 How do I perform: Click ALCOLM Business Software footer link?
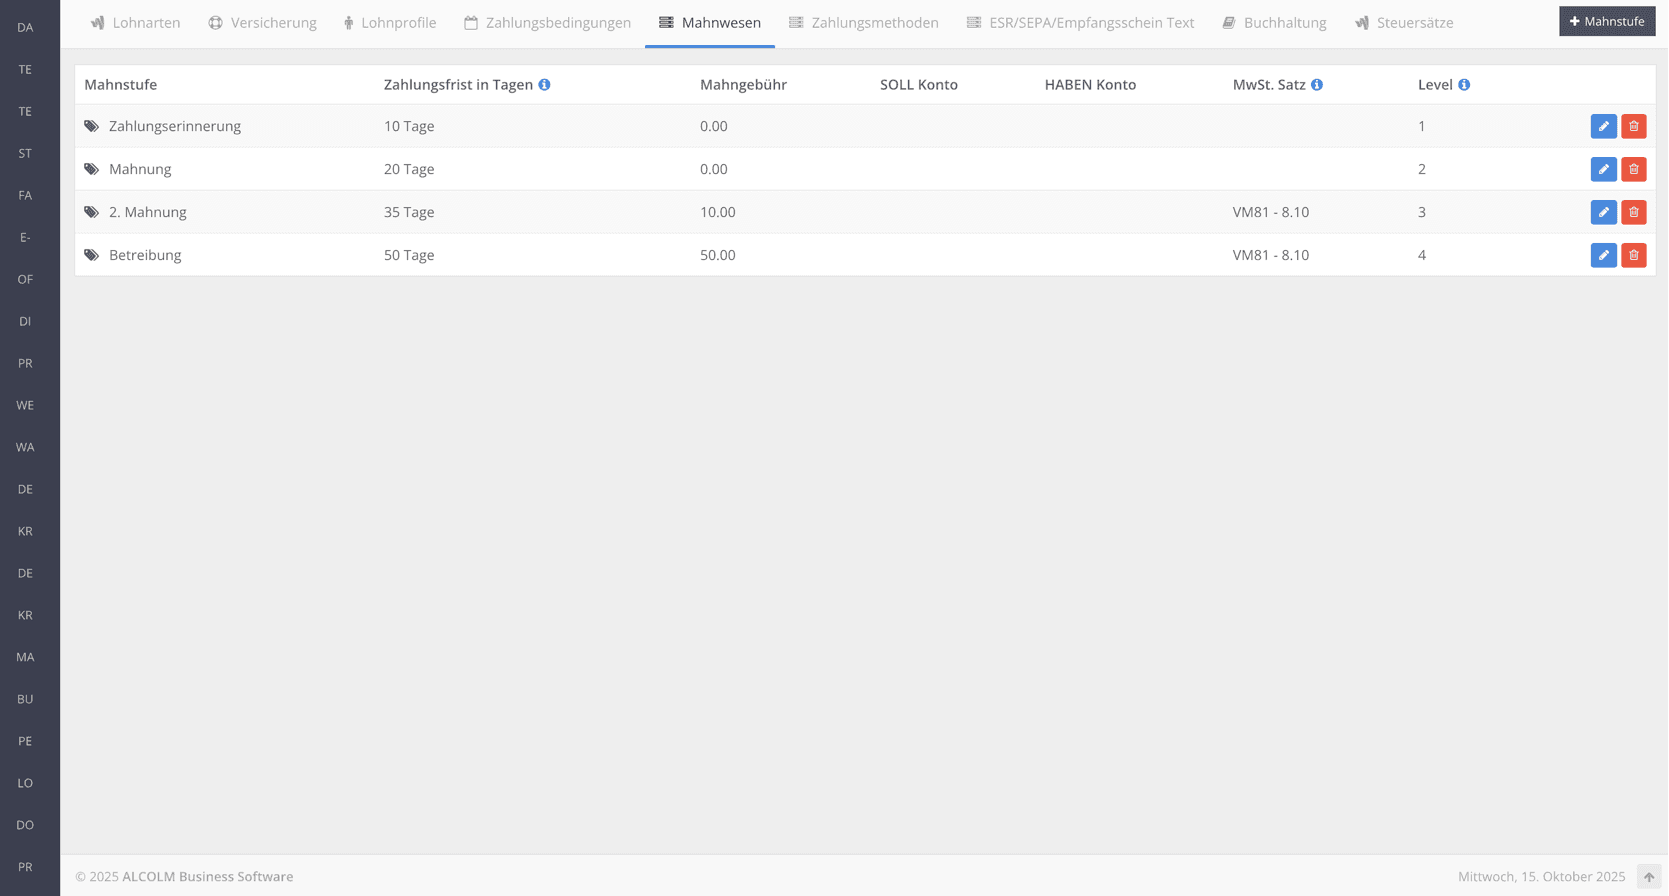(x=207, y=877)
